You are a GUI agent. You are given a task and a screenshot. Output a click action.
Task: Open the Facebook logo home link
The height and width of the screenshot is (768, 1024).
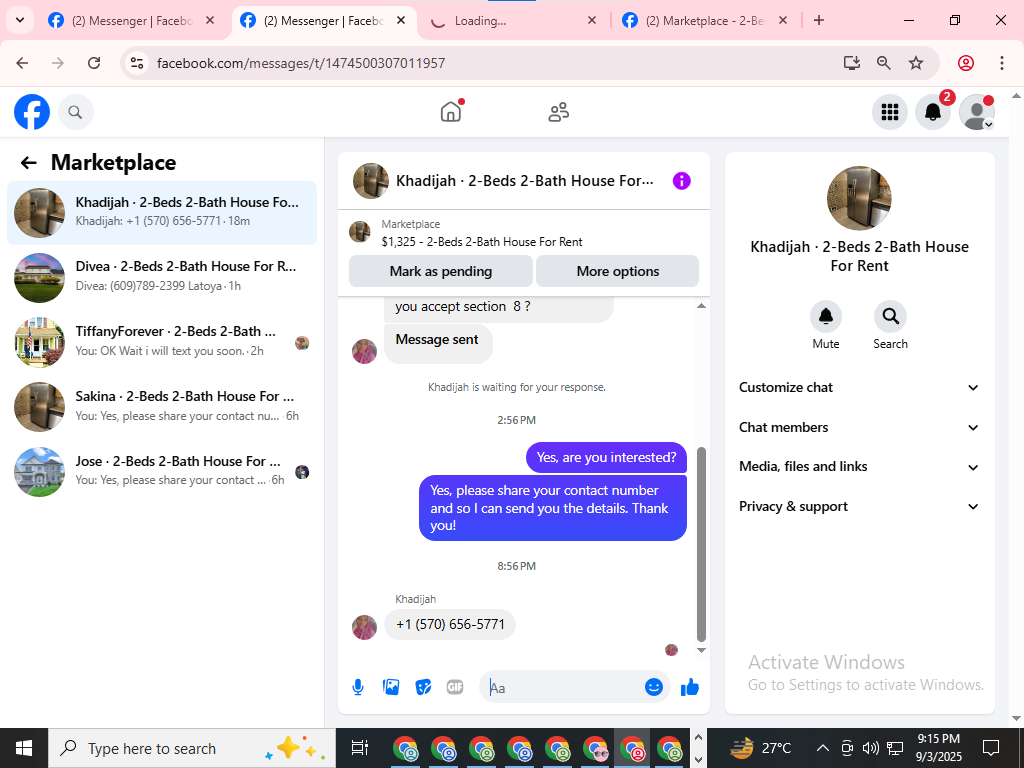click(x=32, y=112)
